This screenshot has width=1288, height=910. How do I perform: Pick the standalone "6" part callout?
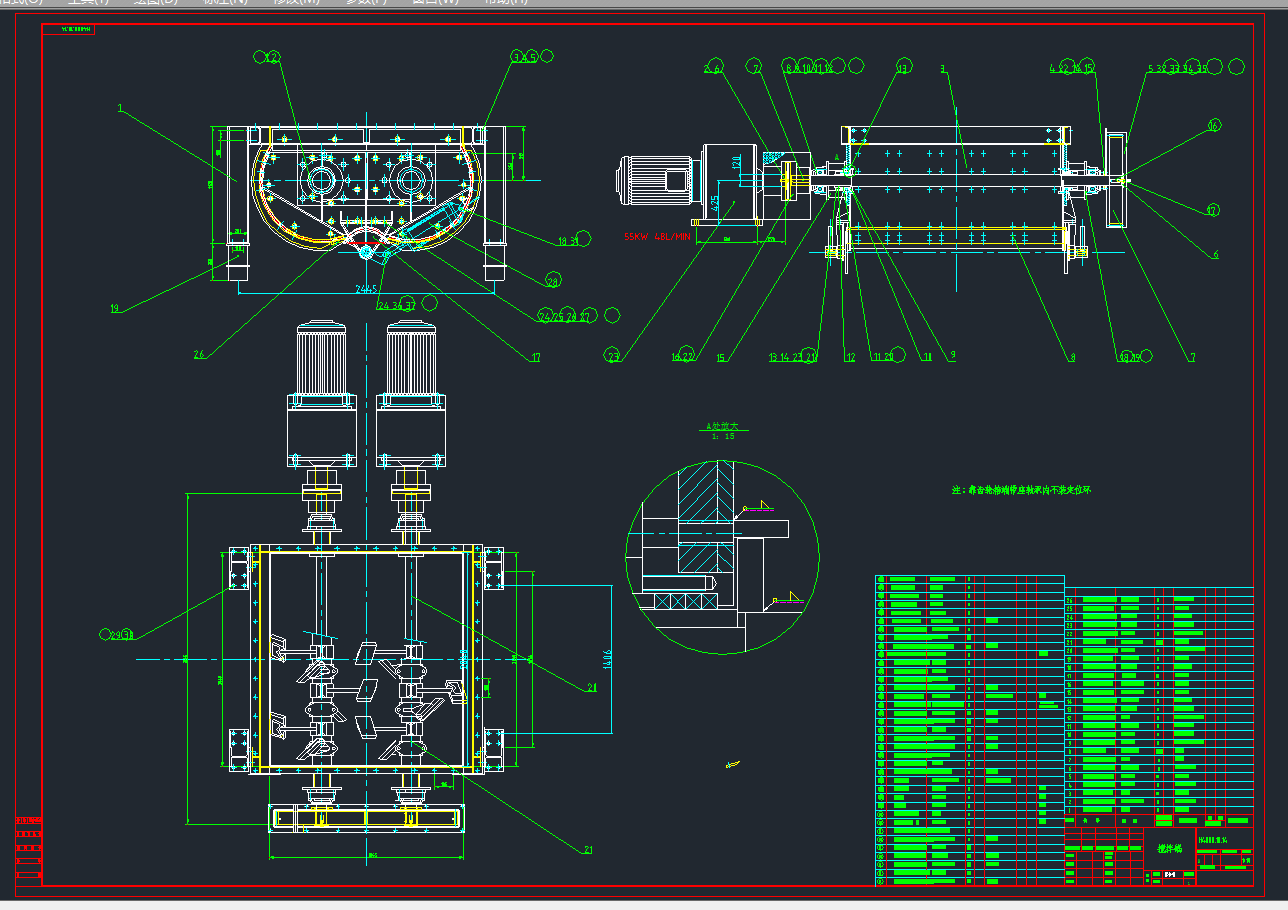coord(1216,255)
